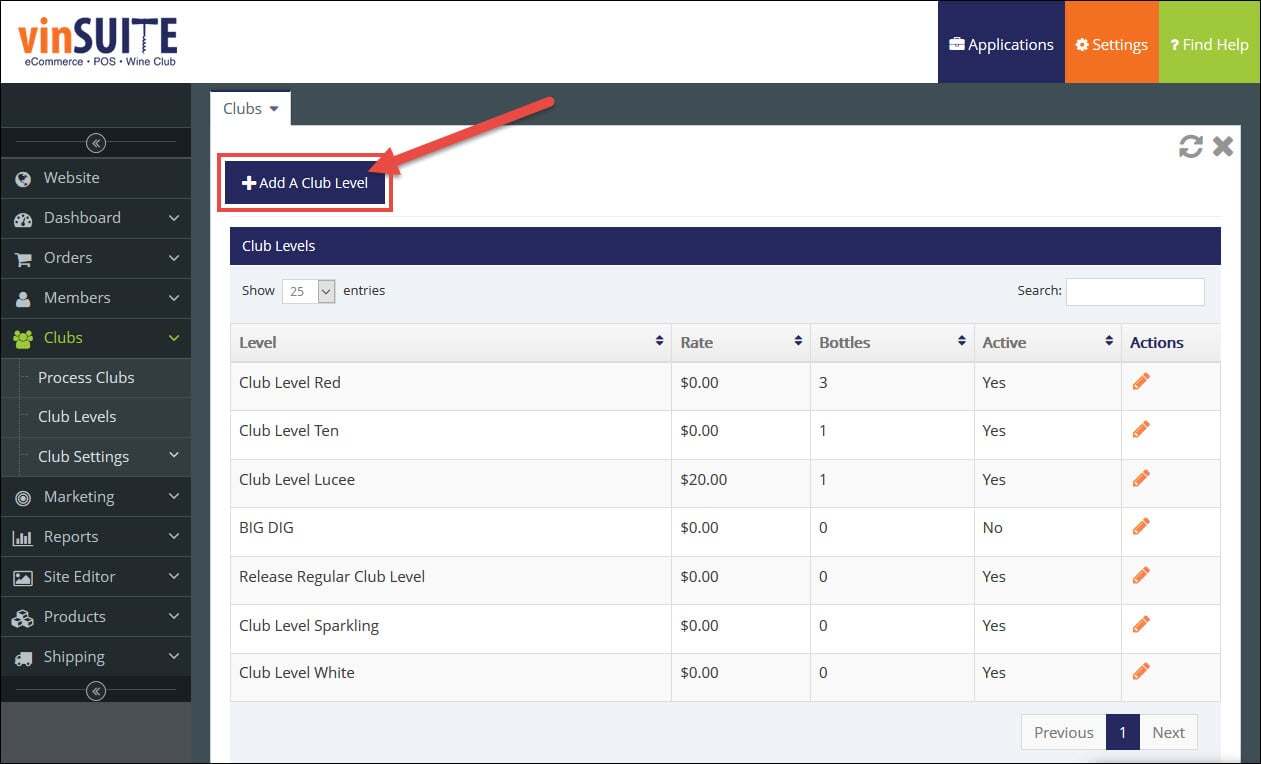Collapse the sidebar with the top double-chevron icon
This screenshot has height=764, width=1261.
[x=96, y=143]
